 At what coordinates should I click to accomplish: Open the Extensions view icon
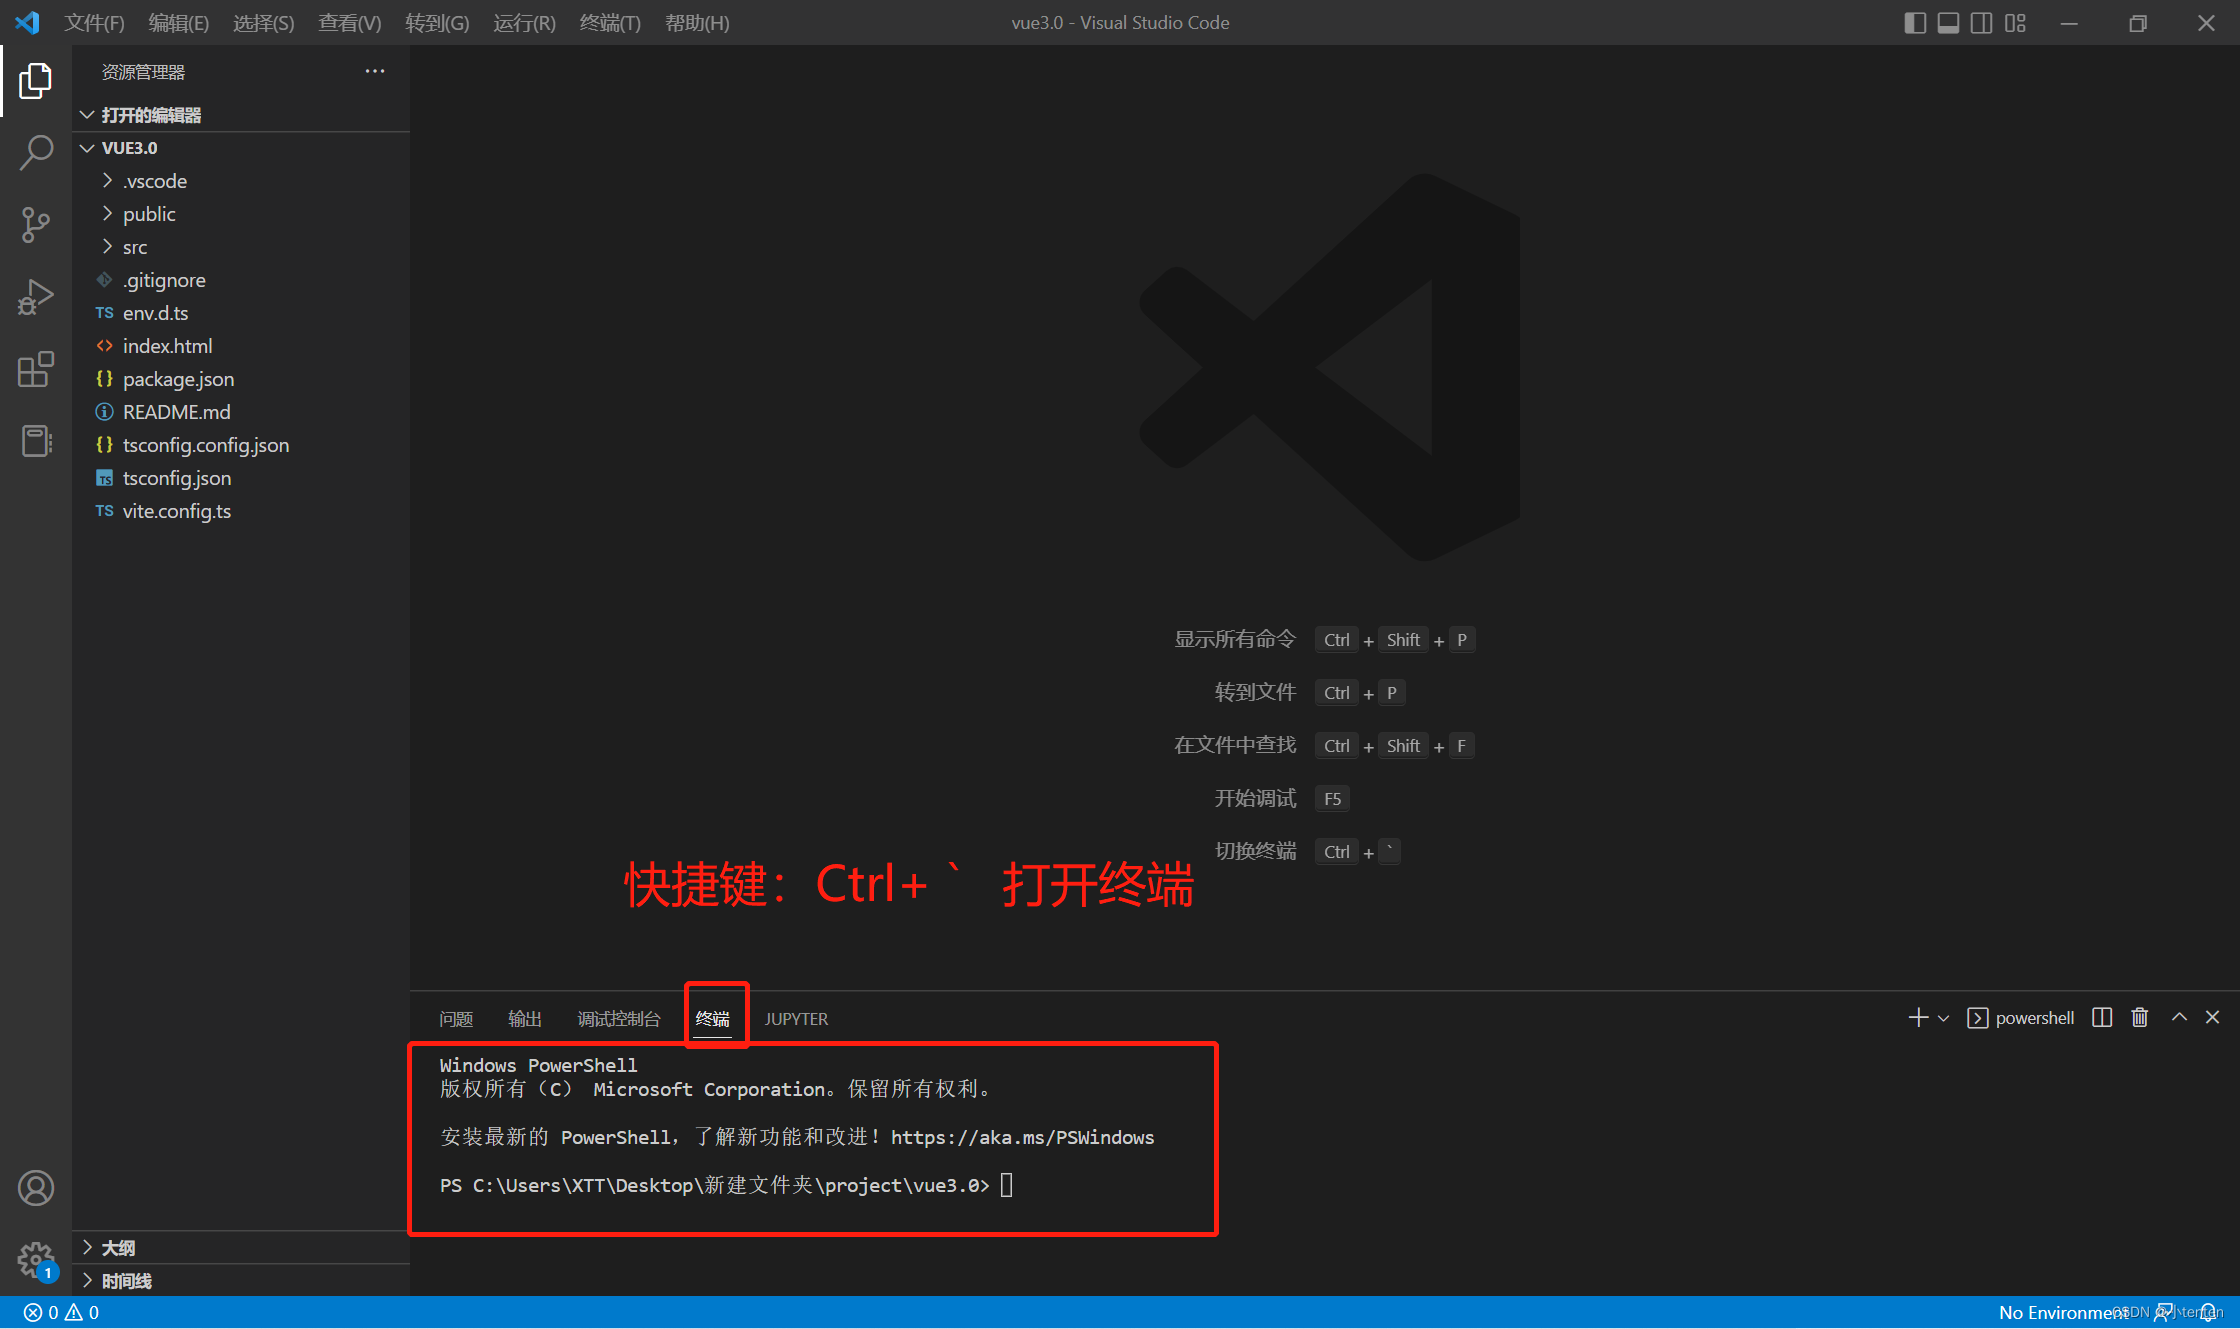[36, 369]
